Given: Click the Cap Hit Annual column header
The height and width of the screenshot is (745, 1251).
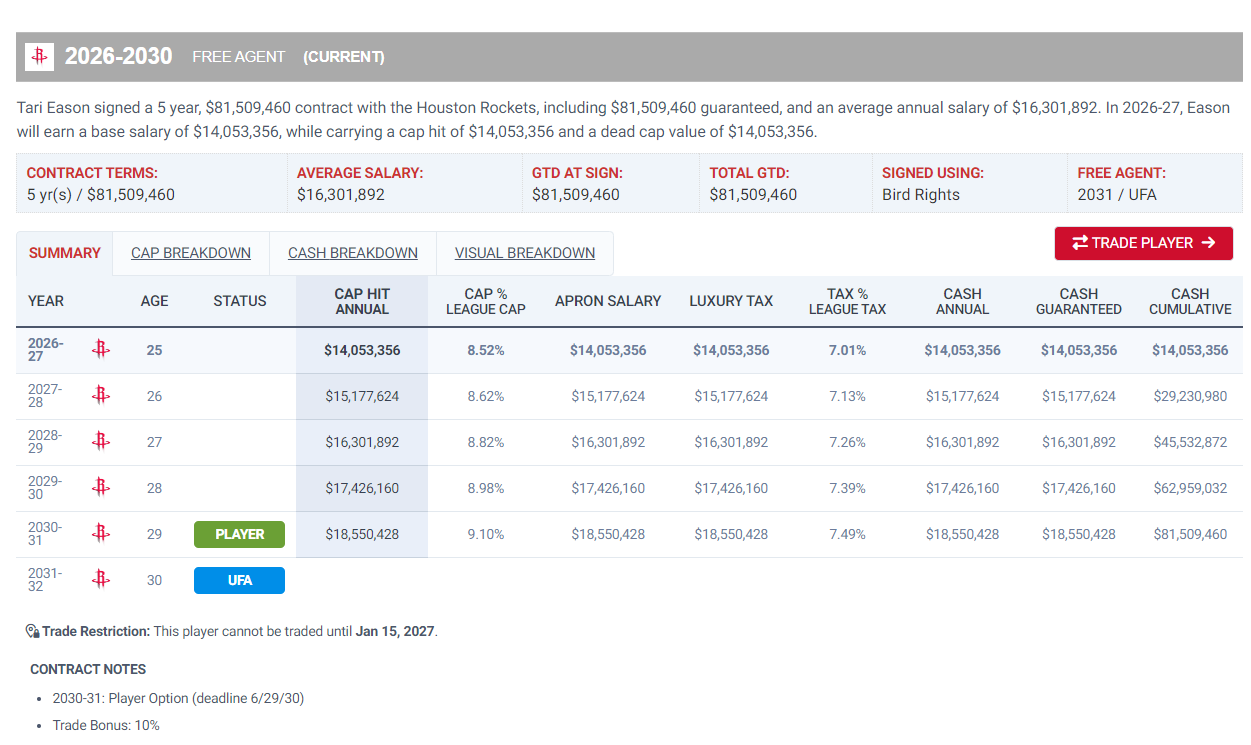Looking at the screenshot, I should 362,301.
